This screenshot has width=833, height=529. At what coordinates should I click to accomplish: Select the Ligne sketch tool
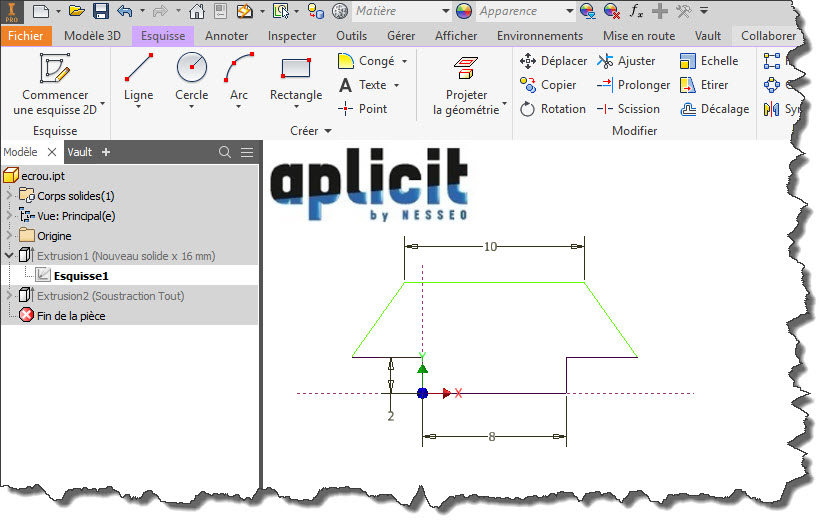138,70
